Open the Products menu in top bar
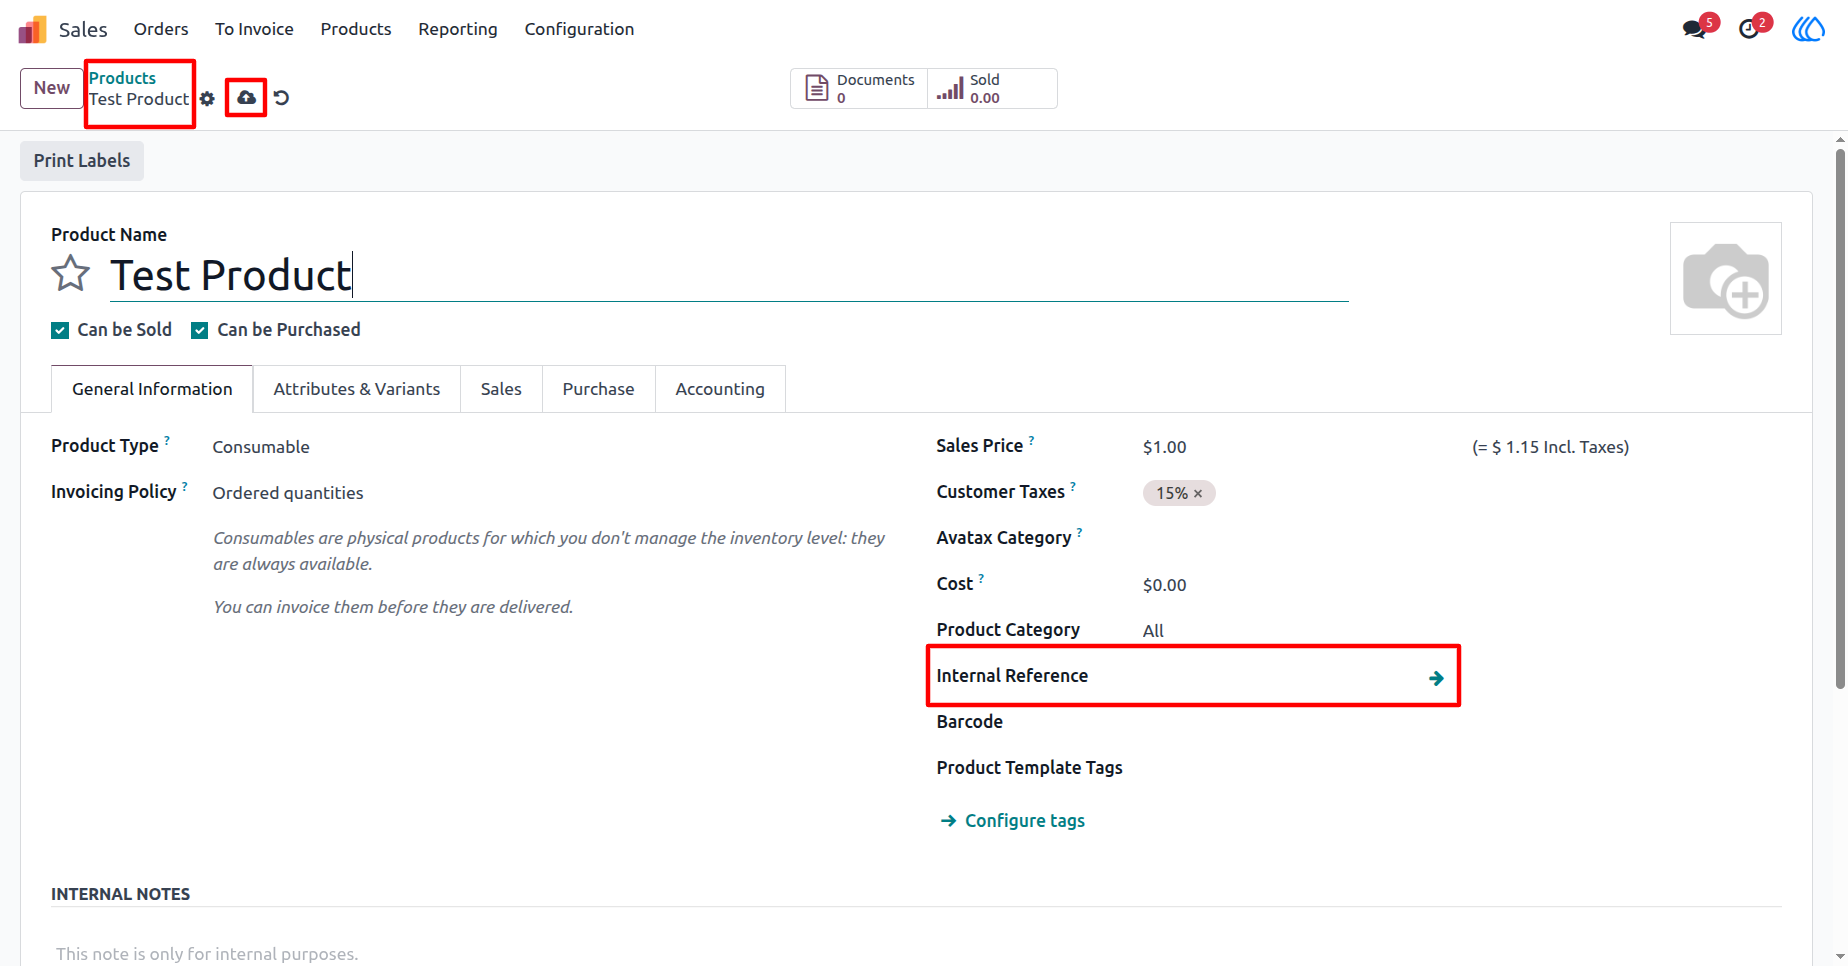The width and height of the screenshot is (1848, 966). (x=356, y=29)
